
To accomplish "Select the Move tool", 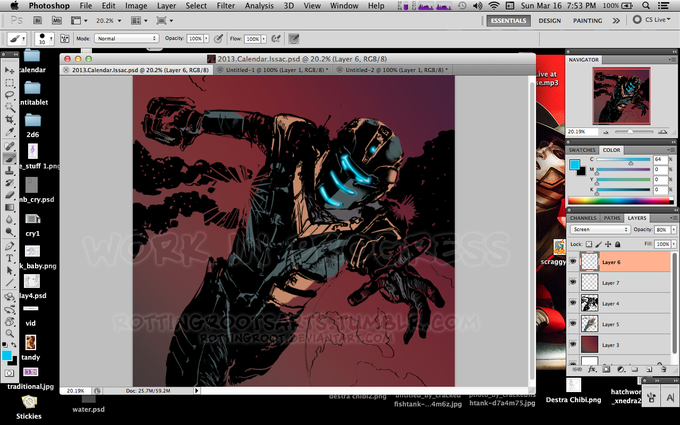I will click(10, 70).
